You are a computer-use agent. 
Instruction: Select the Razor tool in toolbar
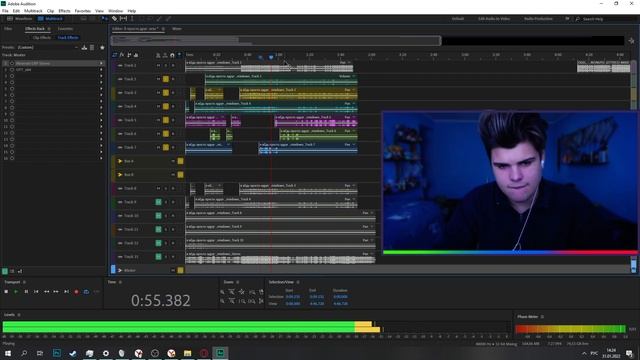[x=114, y=18]
